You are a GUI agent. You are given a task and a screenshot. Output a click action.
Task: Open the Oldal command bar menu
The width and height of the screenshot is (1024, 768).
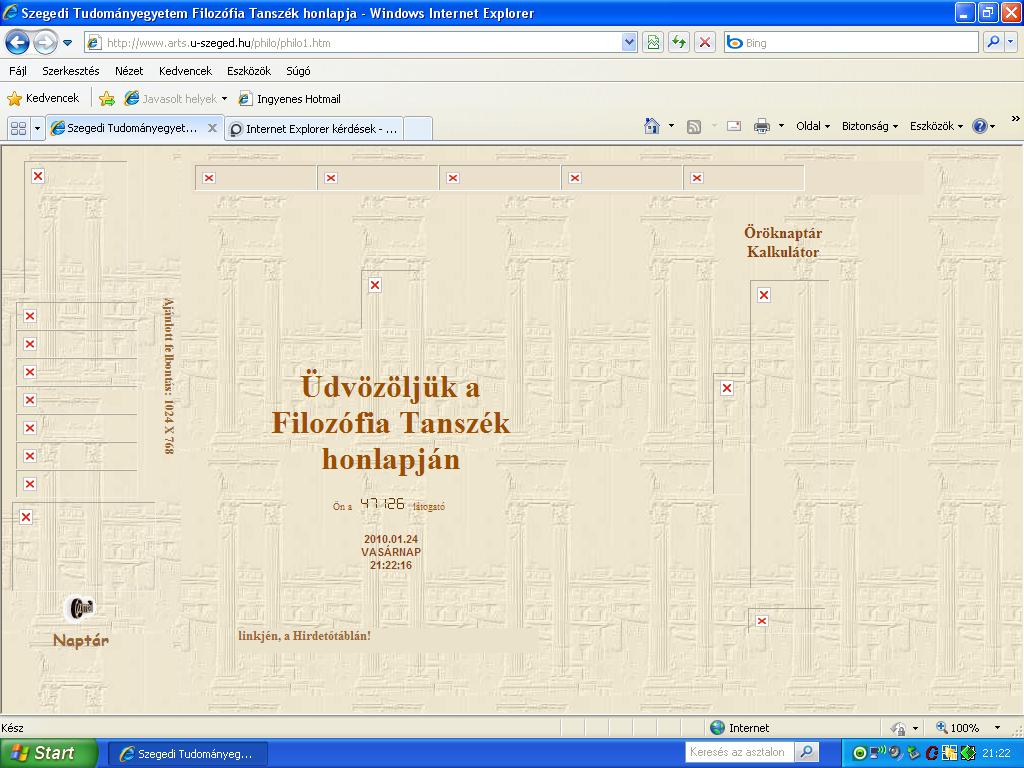point(813,126)
